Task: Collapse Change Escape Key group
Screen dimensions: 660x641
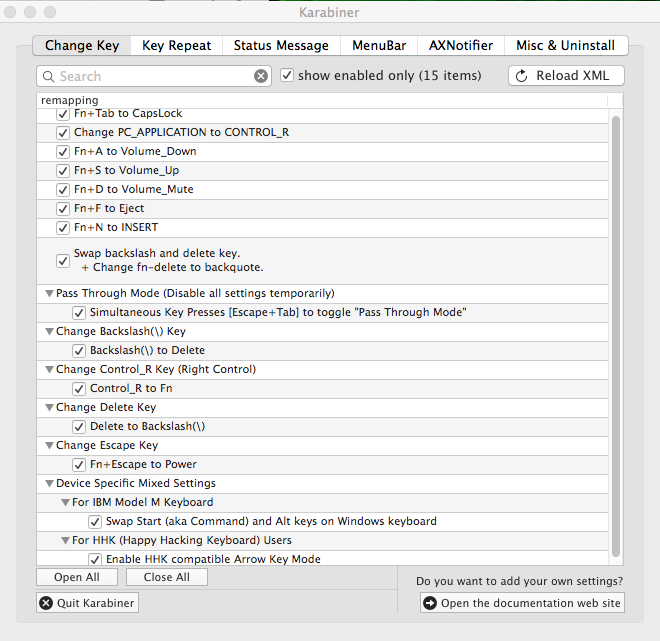Action: [x=48, y=446]
